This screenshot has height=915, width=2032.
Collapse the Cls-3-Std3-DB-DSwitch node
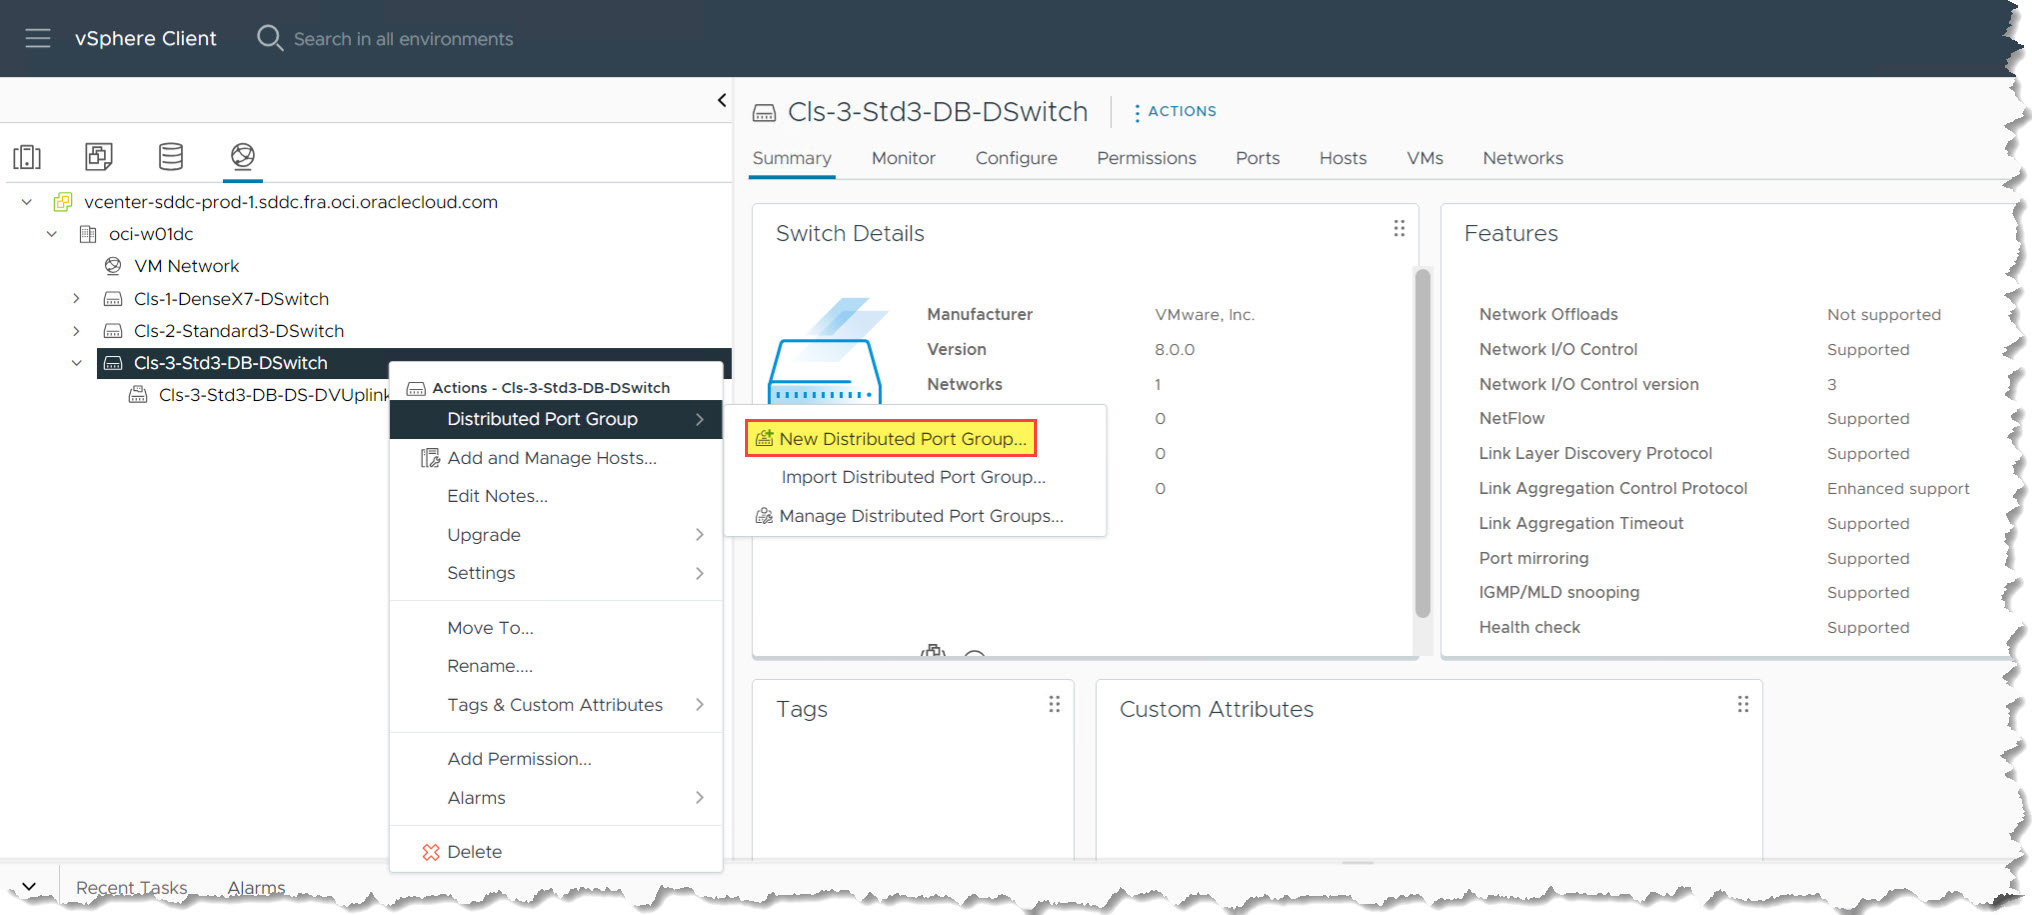click(x=77, y=363)
